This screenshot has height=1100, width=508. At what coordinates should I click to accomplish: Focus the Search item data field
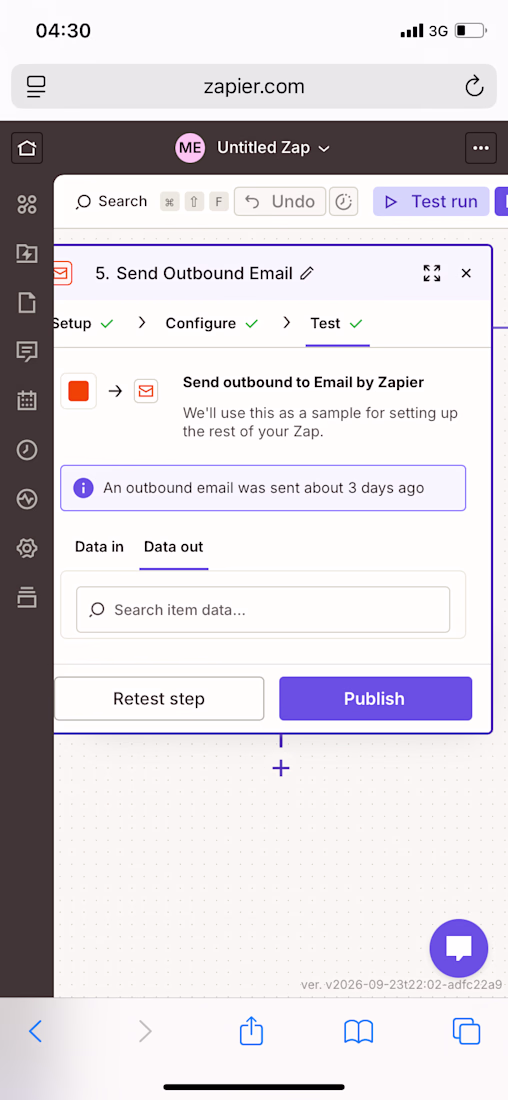(x=263, y=610)
